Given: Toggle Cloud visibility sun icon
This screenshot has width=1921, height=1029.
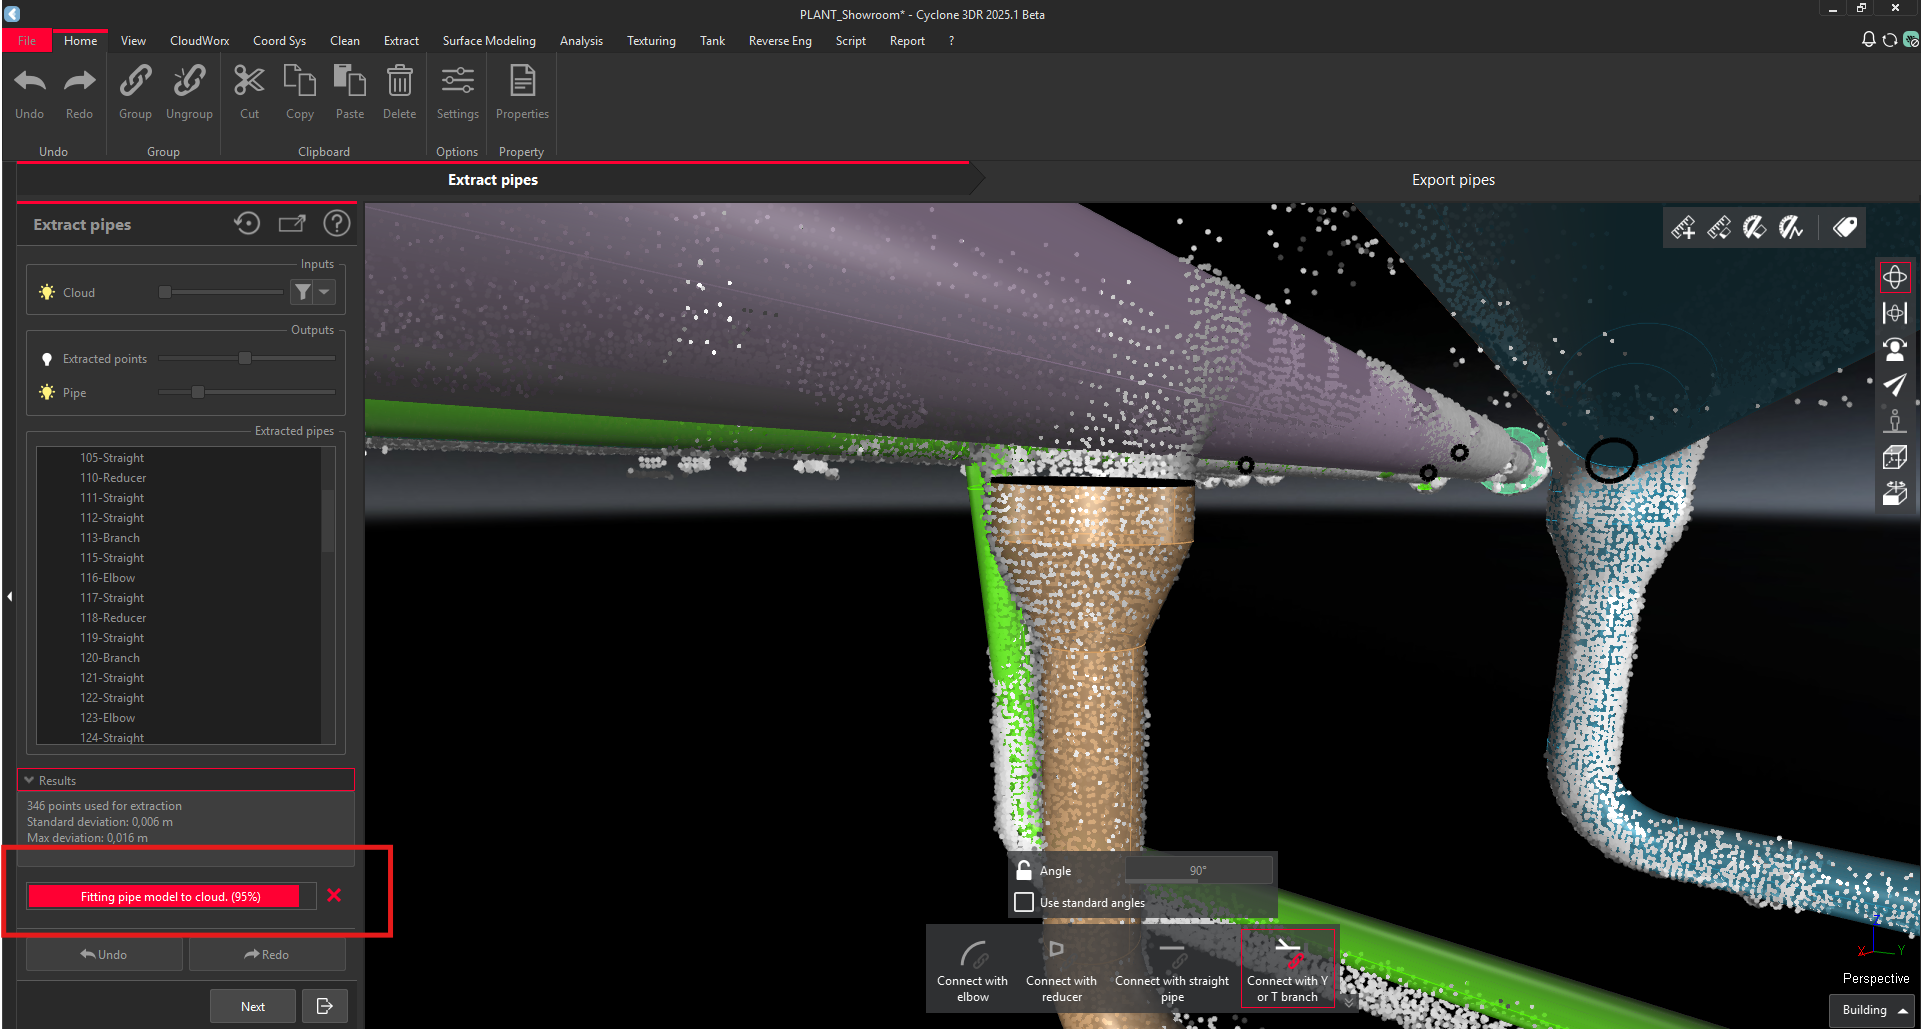Looking at the screenshot, I should coord(47,292).
